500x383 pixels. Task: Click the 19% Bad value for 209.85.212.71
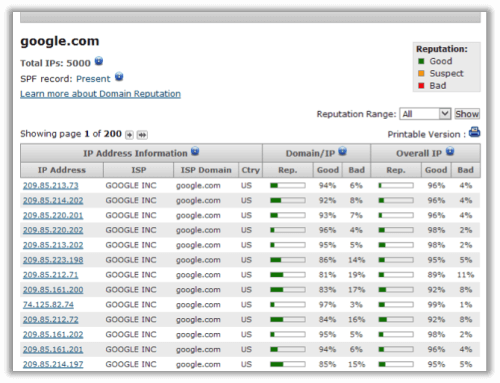click(x=356, y=275)
